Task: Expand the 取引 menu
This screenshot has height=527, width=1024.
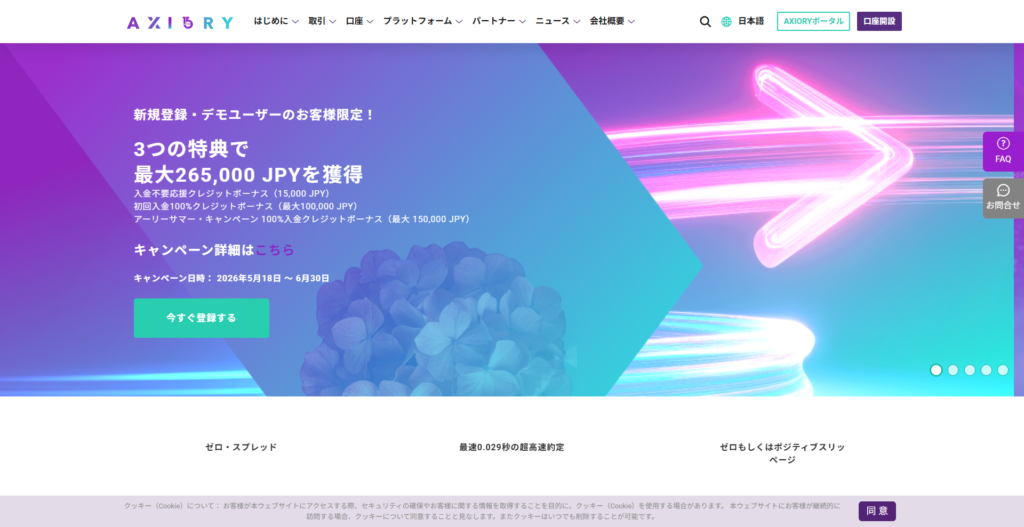Action: click(x=323, y=21)
